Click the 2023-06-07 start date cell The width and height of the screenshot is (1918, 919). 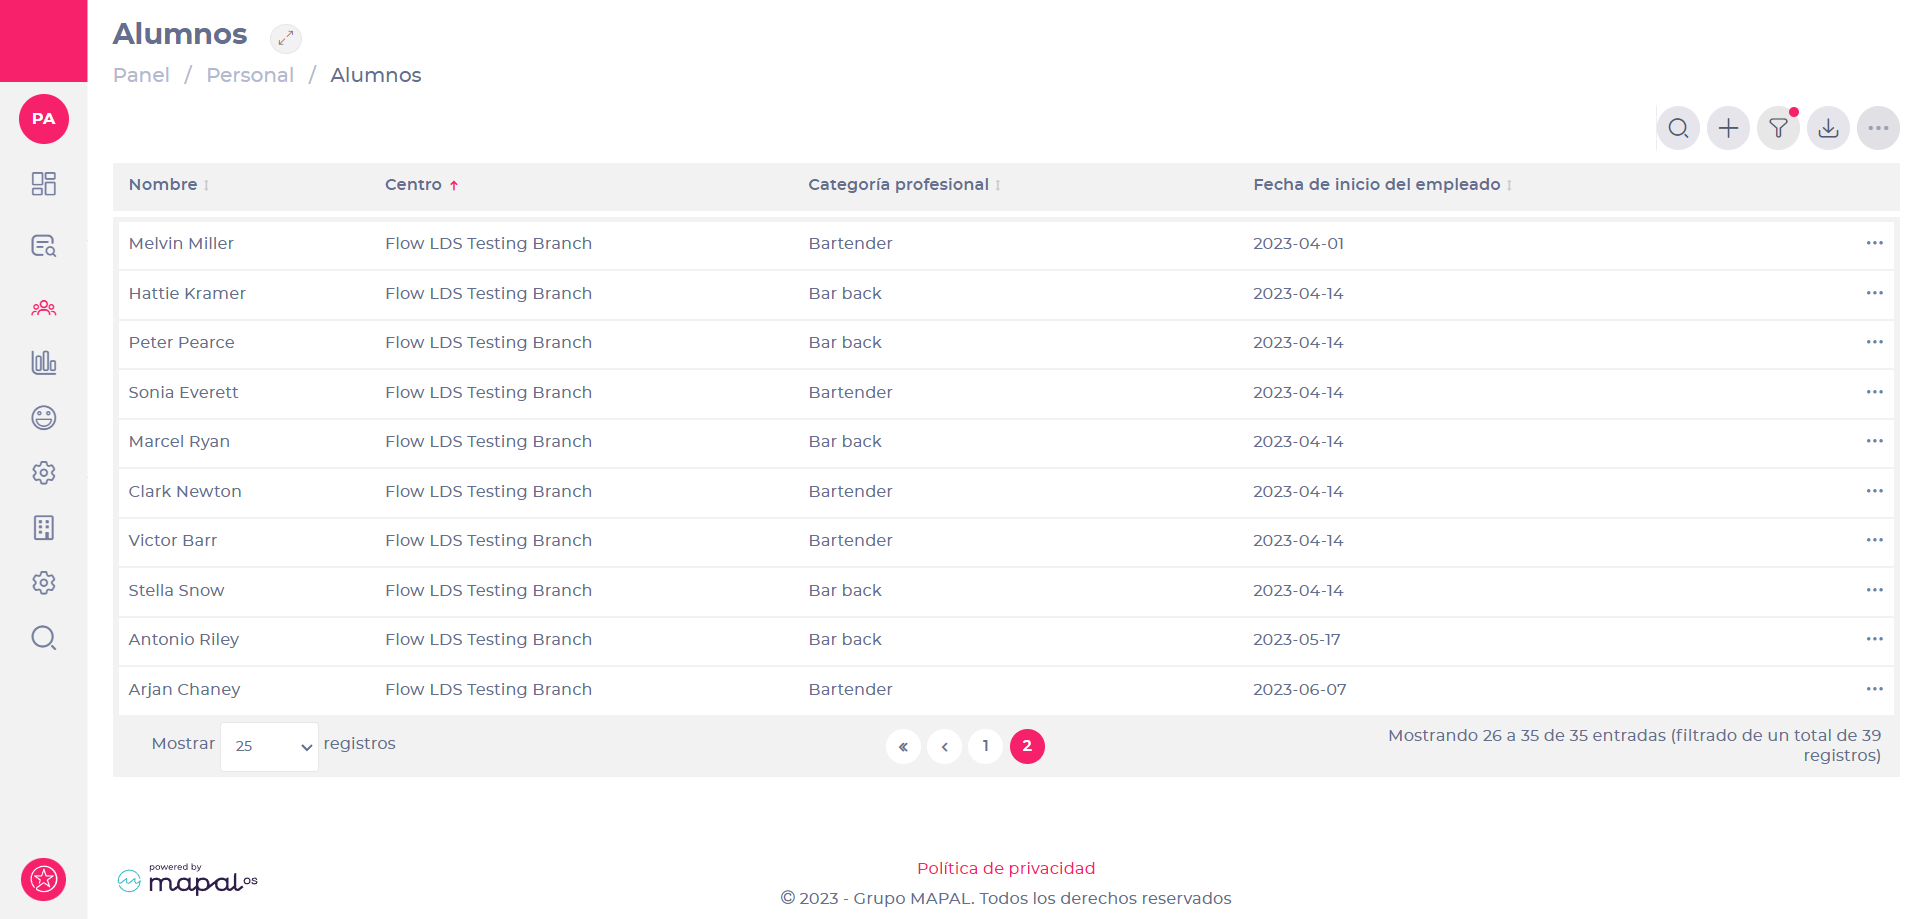coord(1299,689)
